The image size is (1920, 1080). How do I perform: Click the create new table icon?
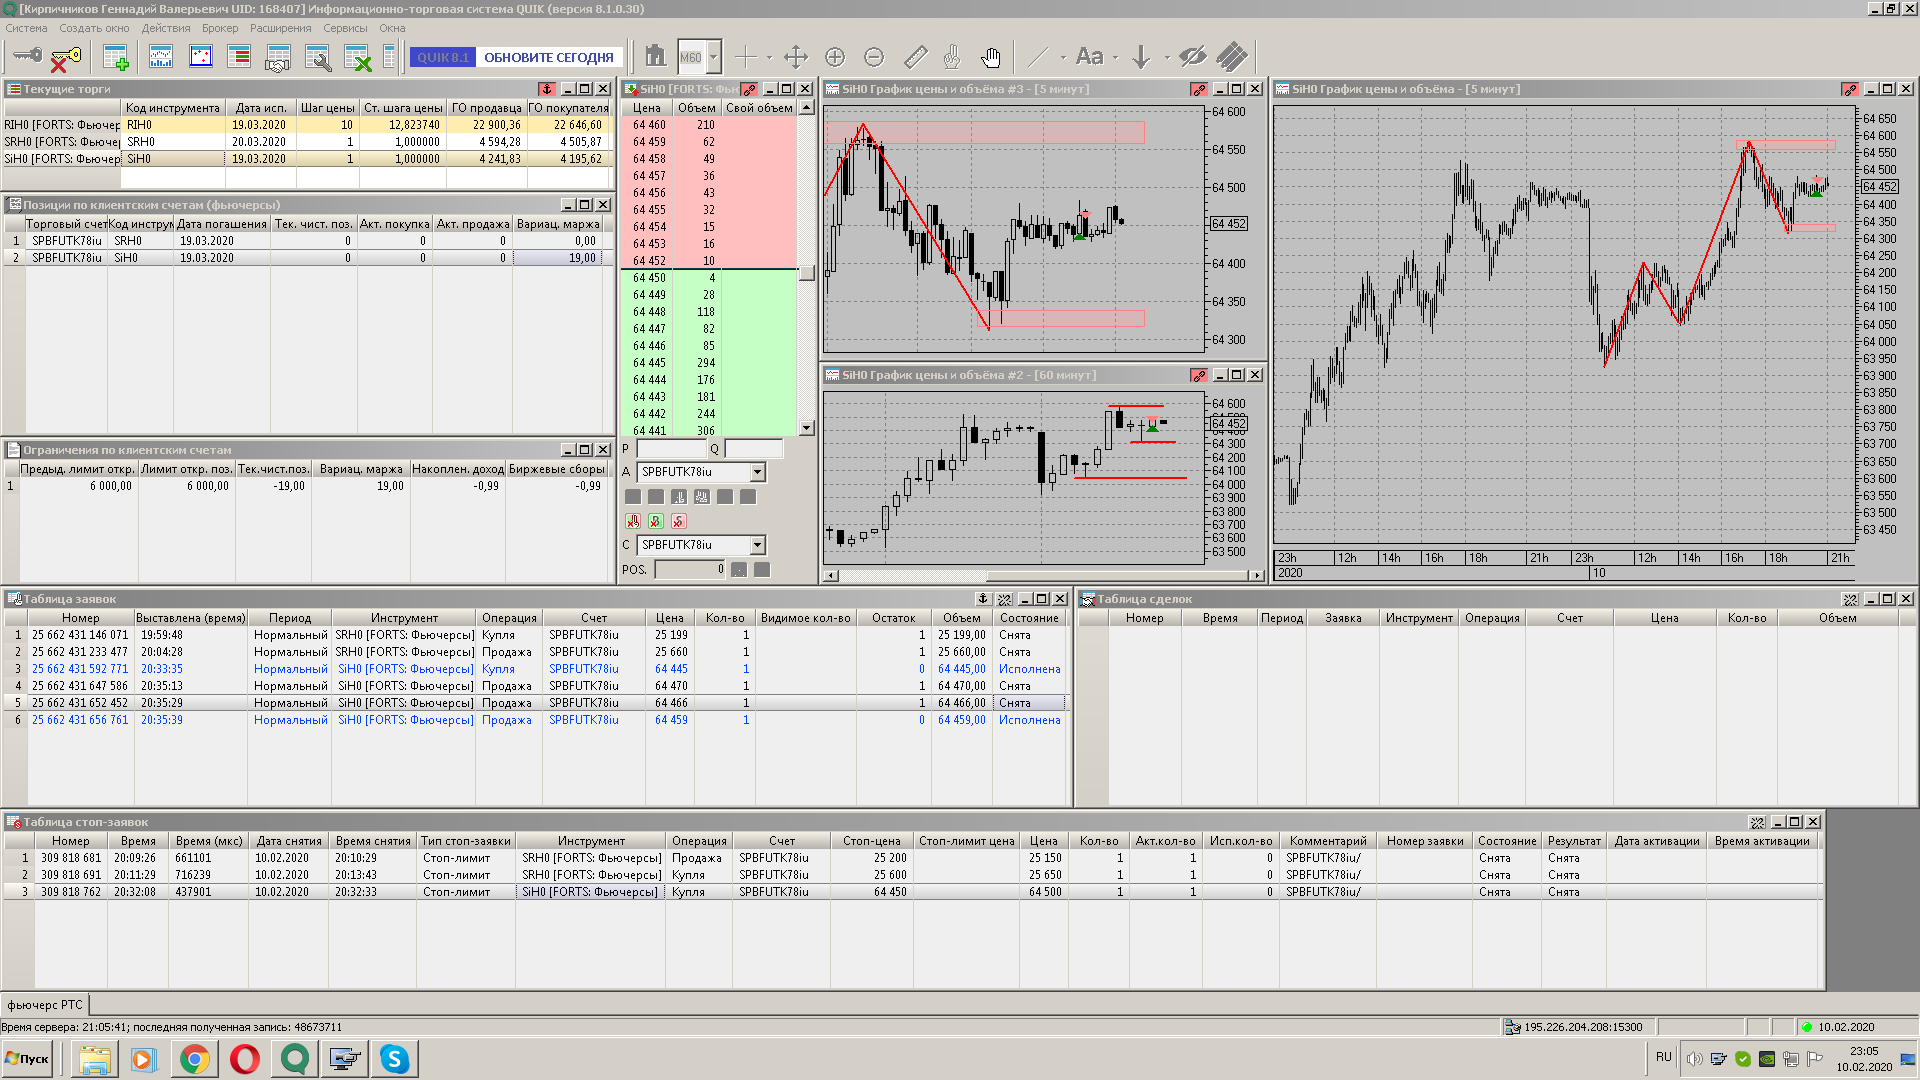[x=116, y=57]
